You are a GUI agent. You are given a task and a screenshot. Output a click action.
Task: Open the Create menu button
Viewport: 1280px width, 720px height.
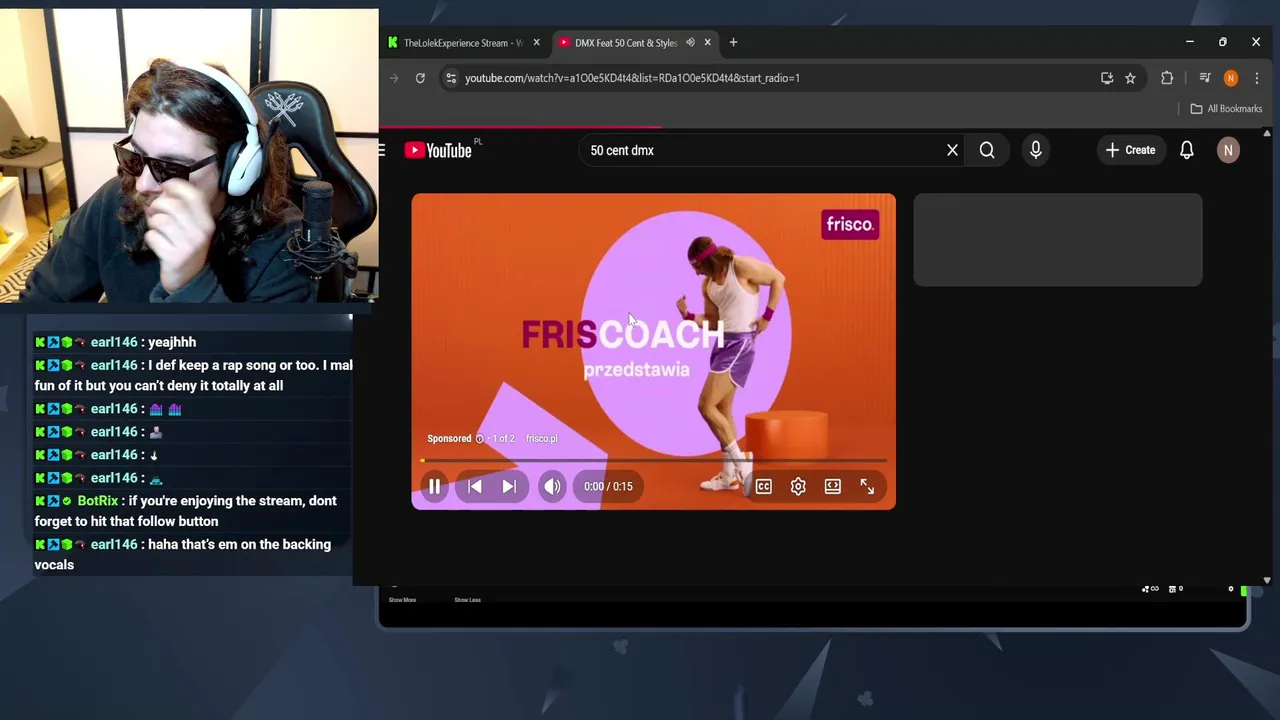(x=1131, y=150)
